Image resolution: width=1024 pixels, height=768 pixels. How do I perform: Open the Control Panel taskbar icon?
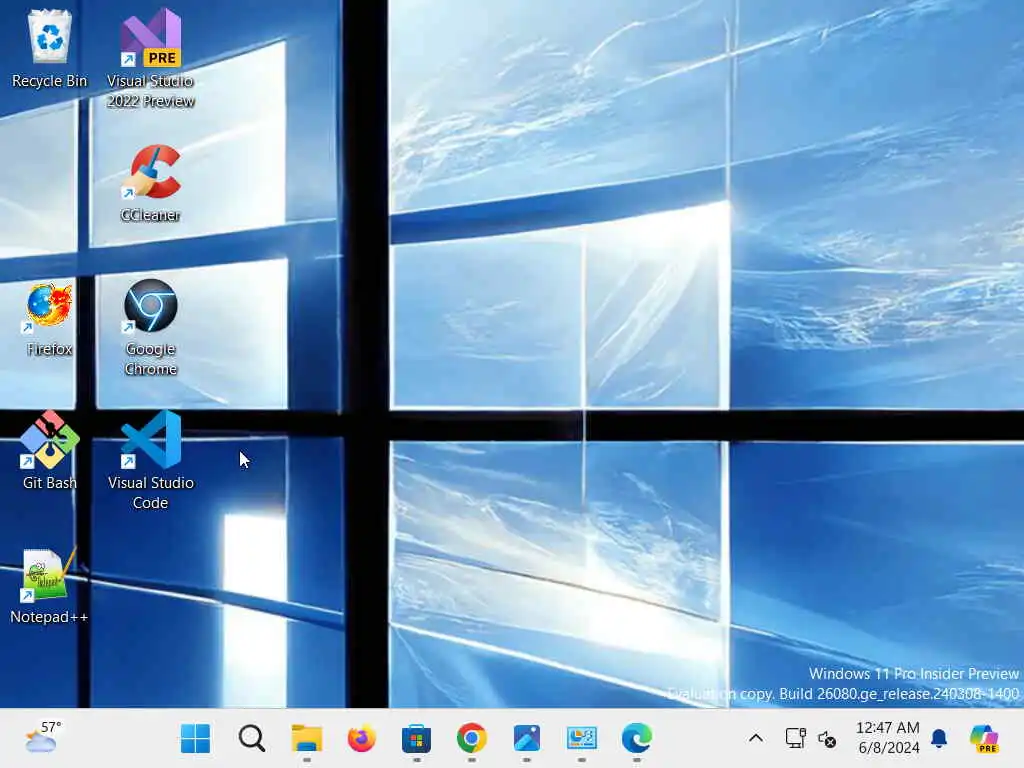point(581,739)
